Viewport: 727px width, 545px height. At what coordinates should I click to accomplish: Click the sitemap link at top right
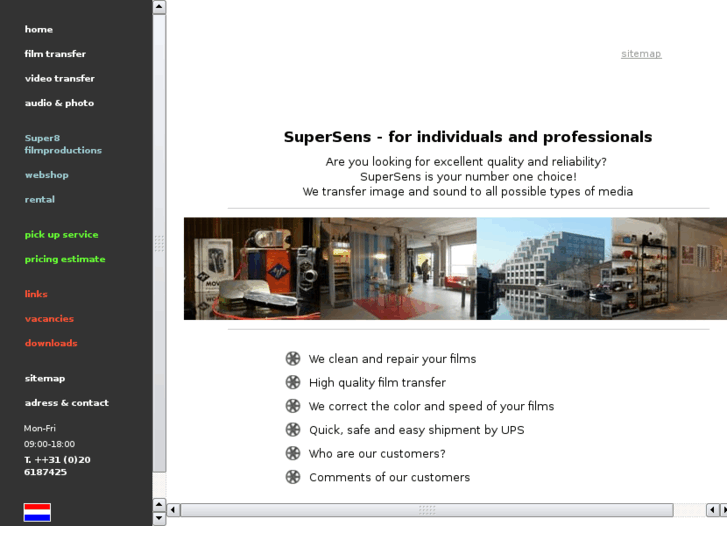641,54
